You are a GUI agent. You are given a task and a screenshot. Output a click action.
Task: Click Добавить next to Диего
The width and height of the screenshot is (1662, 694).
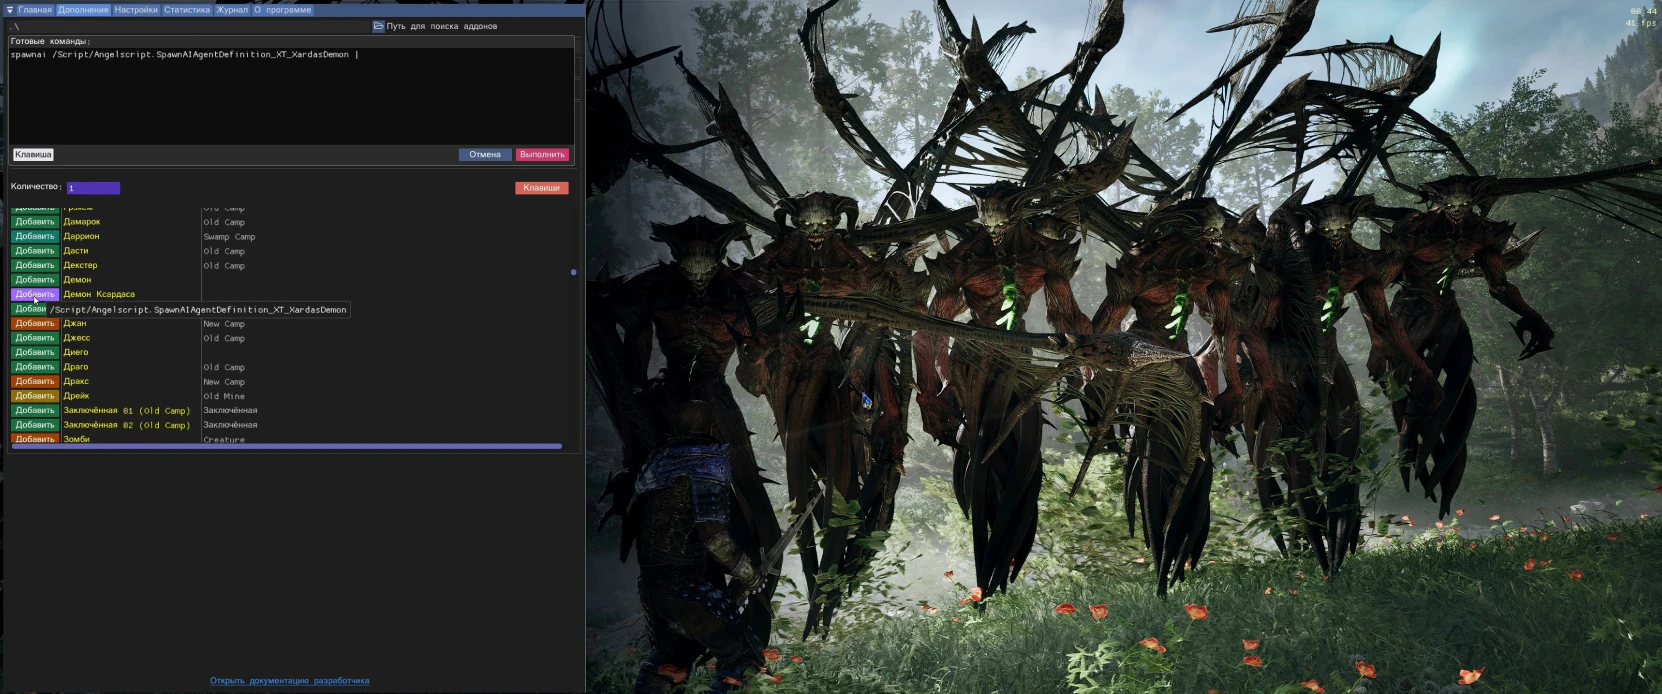click(35, 352)
